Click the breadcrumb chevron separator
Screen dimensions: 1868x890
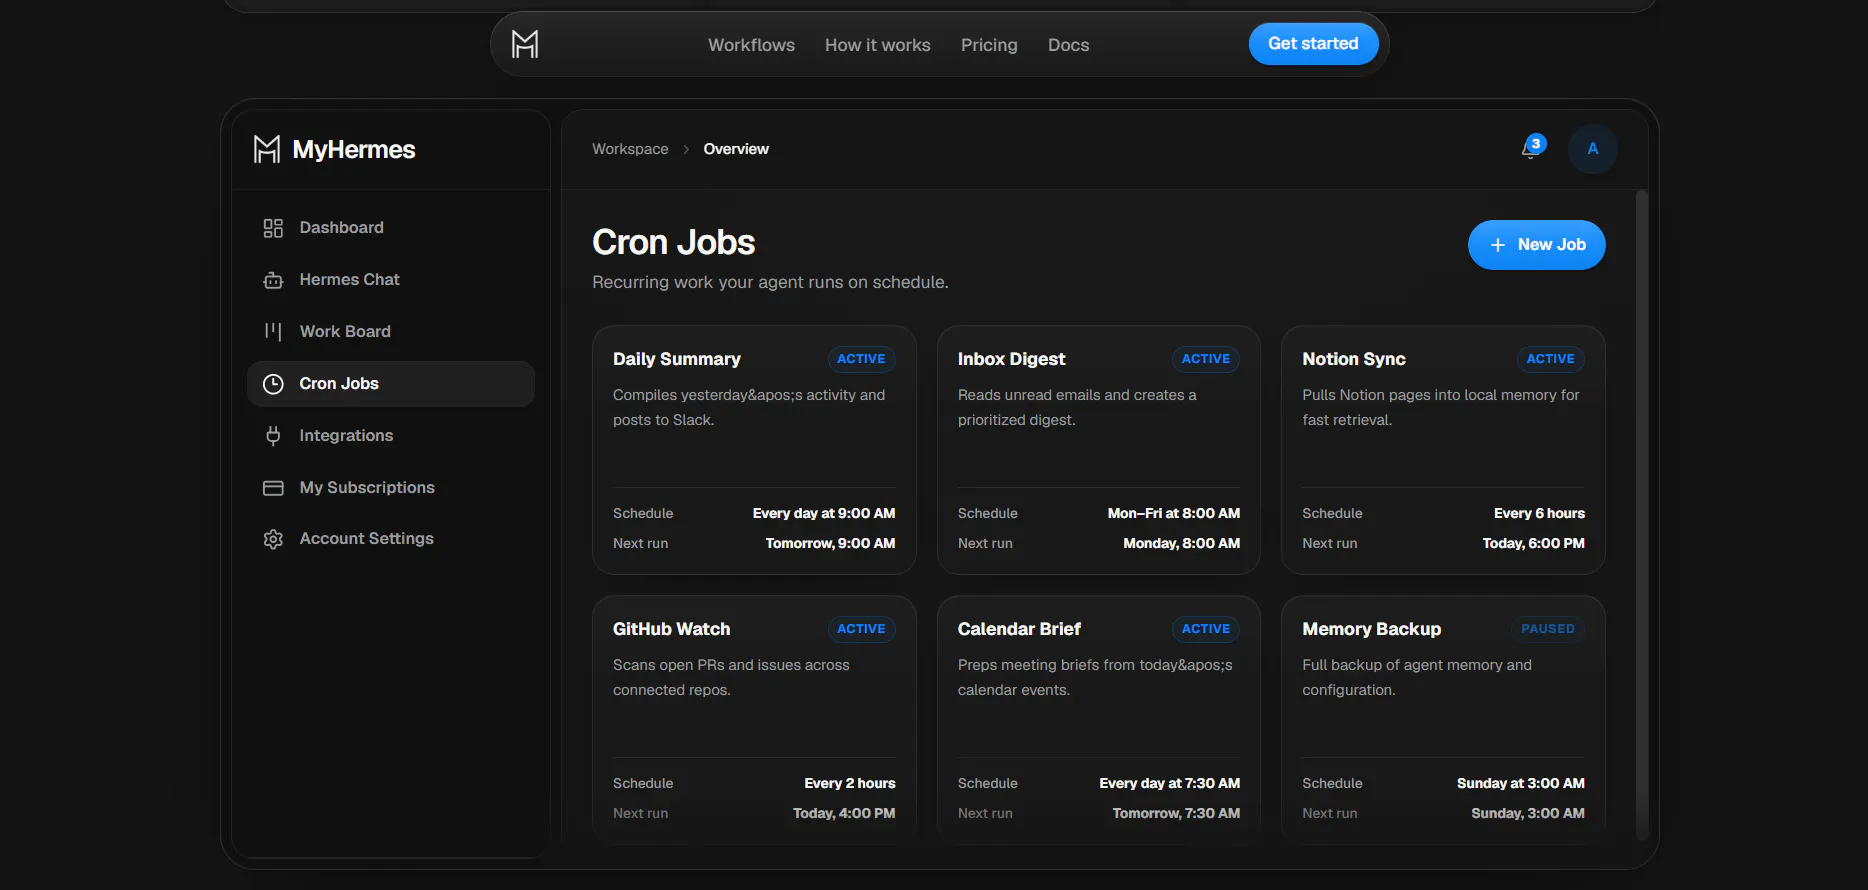(x=686, y=149)
